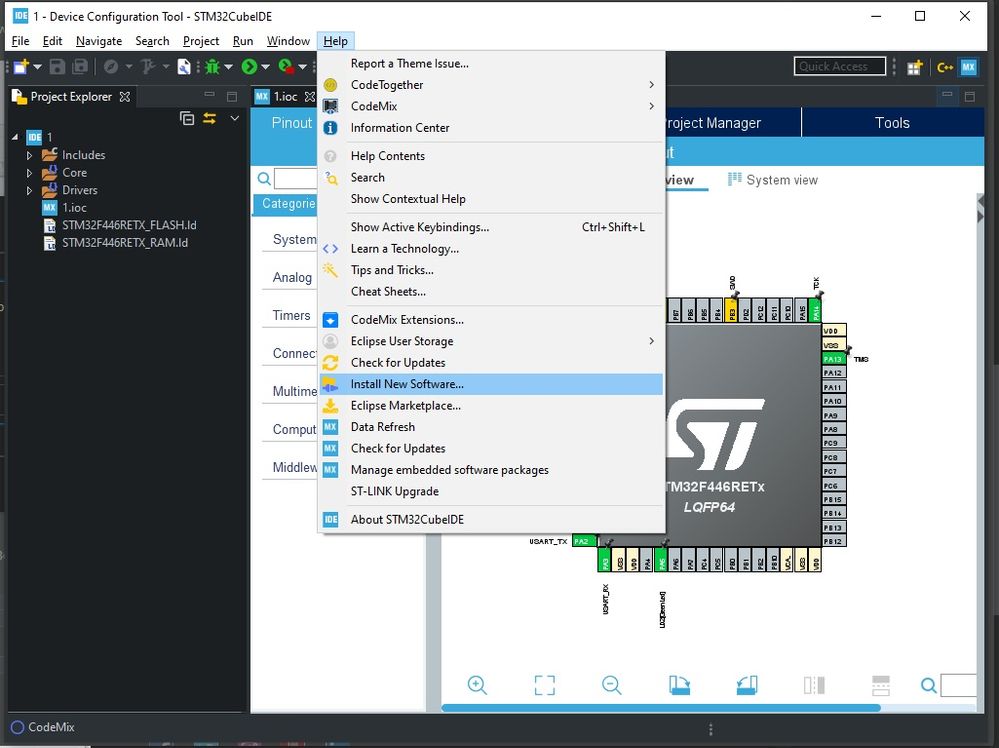Click the Save toolbar icon
This screenshot has height=748, width=999.
(x=57, y=66)
